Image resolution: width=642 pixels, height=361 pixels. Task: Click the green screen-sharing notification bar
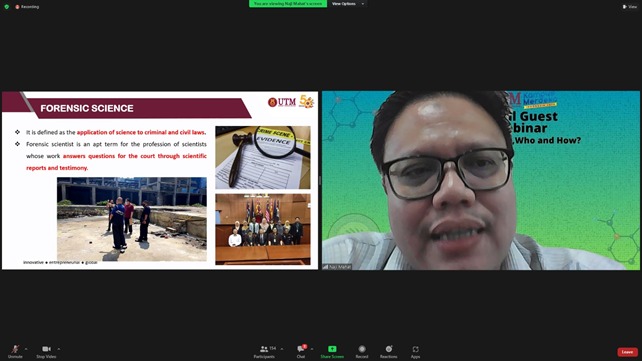(288, 4)
